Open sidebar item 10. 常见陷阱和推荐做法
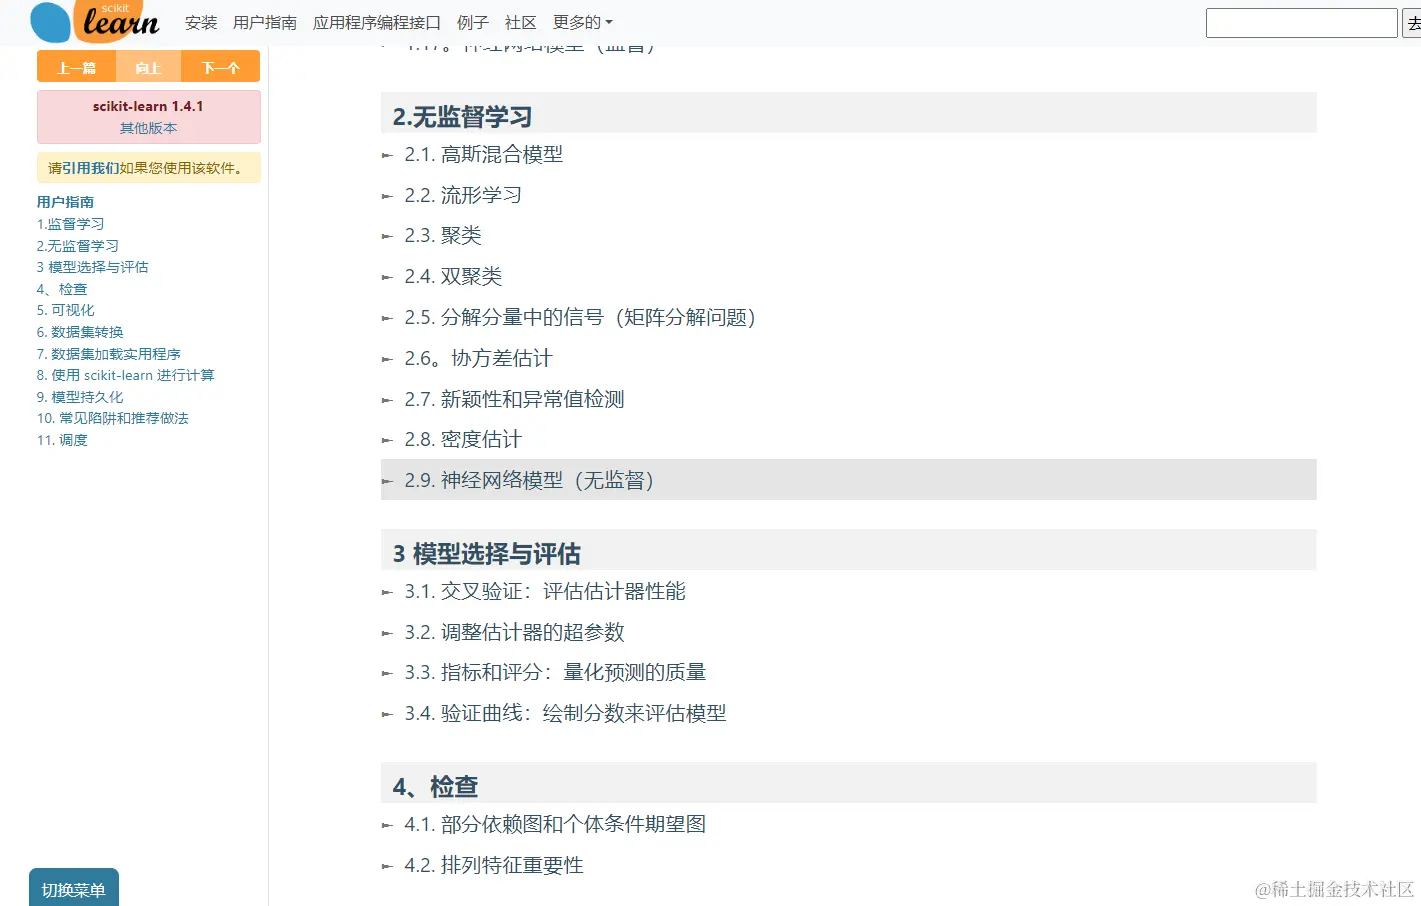Screen dimensions: 1421x906 pos(113,418)
